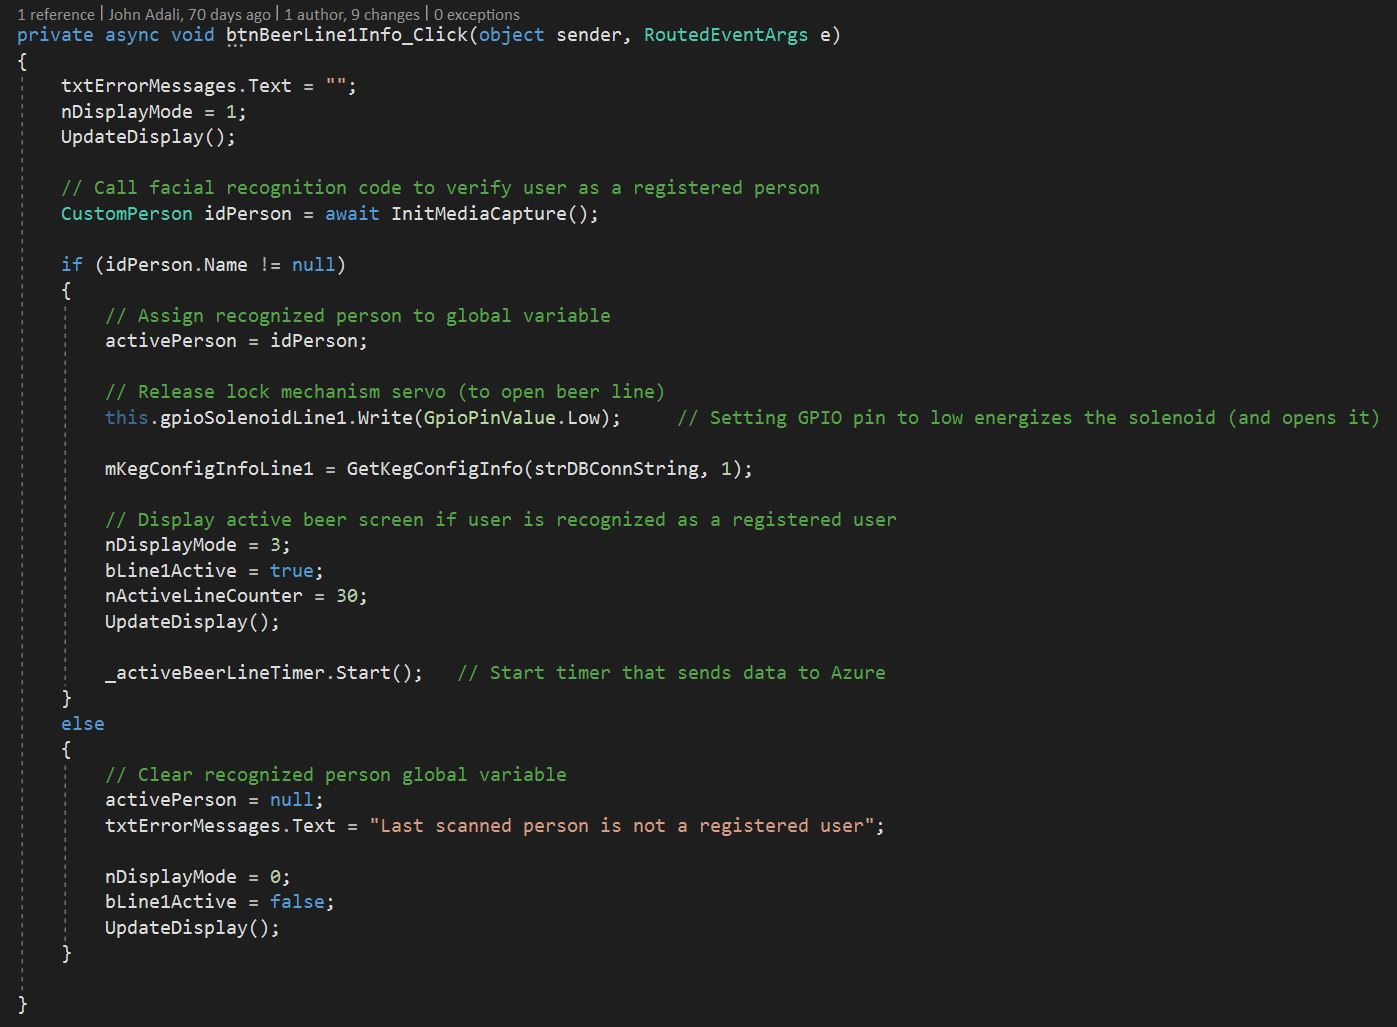Click the btnBeerLine1Info_Click method name
Viewport: 1397px width, 1027px height.
(x=346, y=35)
